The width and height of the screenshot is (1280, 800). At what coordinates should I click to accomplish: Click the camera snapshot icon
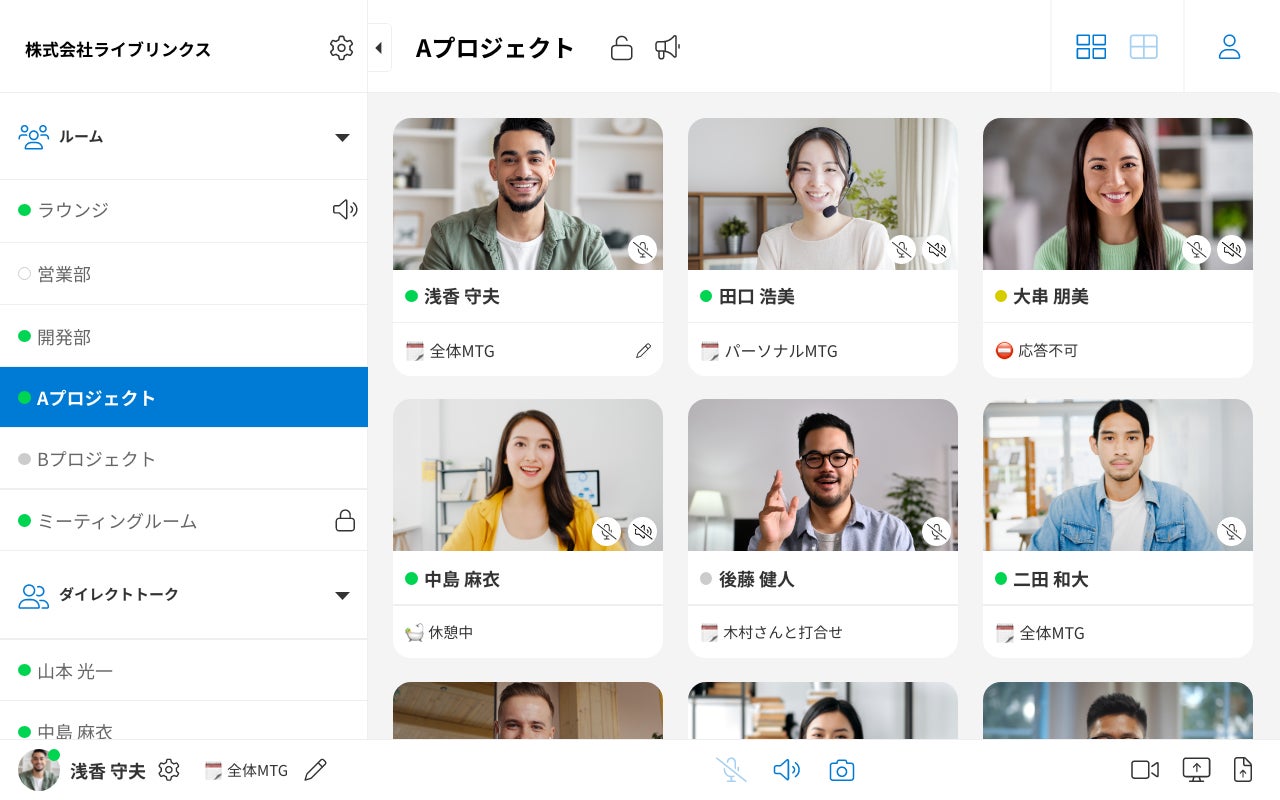842,770
